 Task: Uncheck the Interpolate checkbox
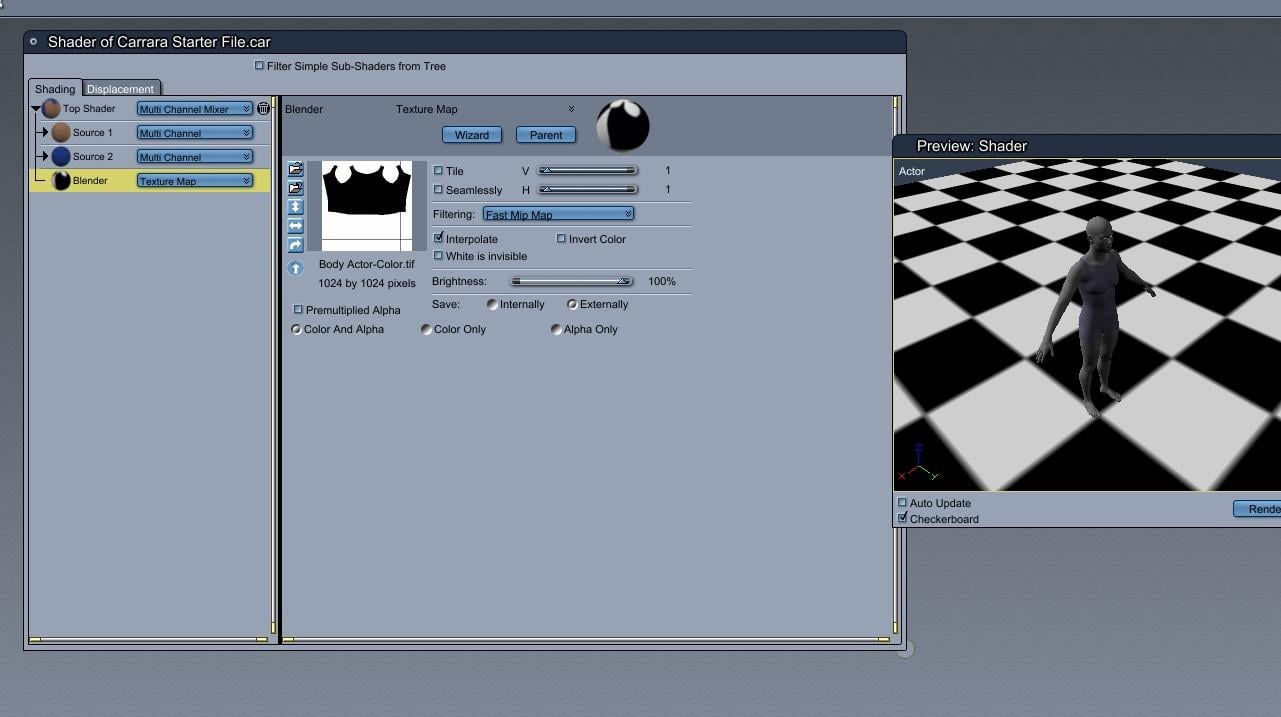(x=438, y=238)
